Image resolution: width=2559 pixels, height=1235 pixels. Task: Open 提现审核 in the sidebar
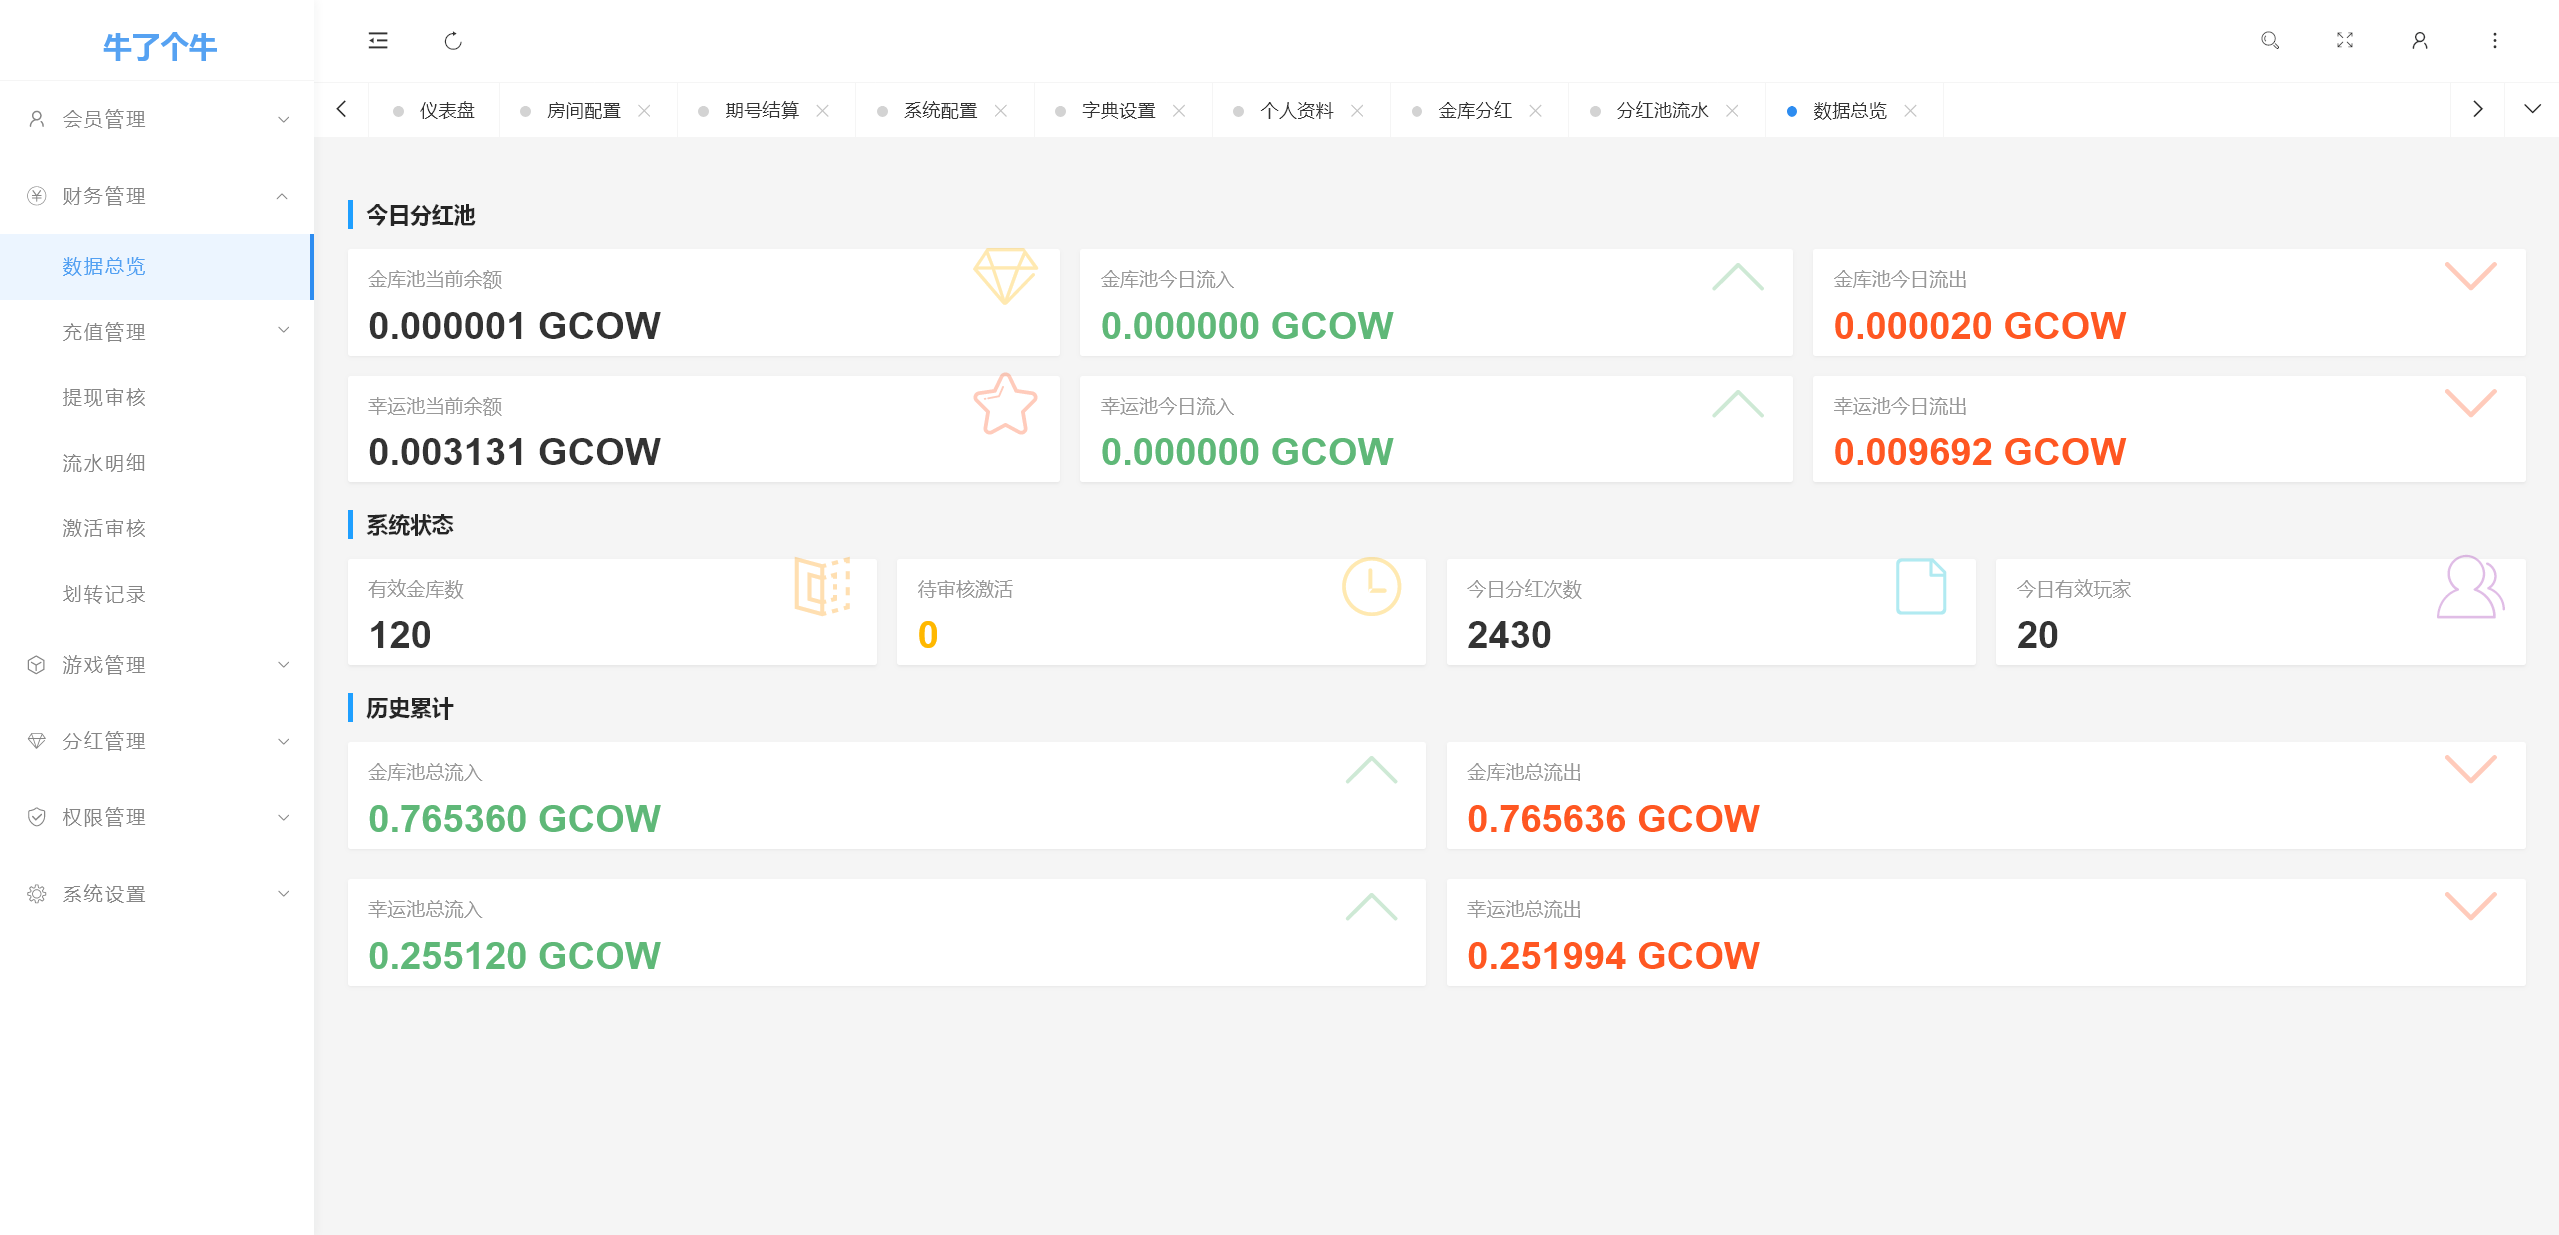pos(104,398)
